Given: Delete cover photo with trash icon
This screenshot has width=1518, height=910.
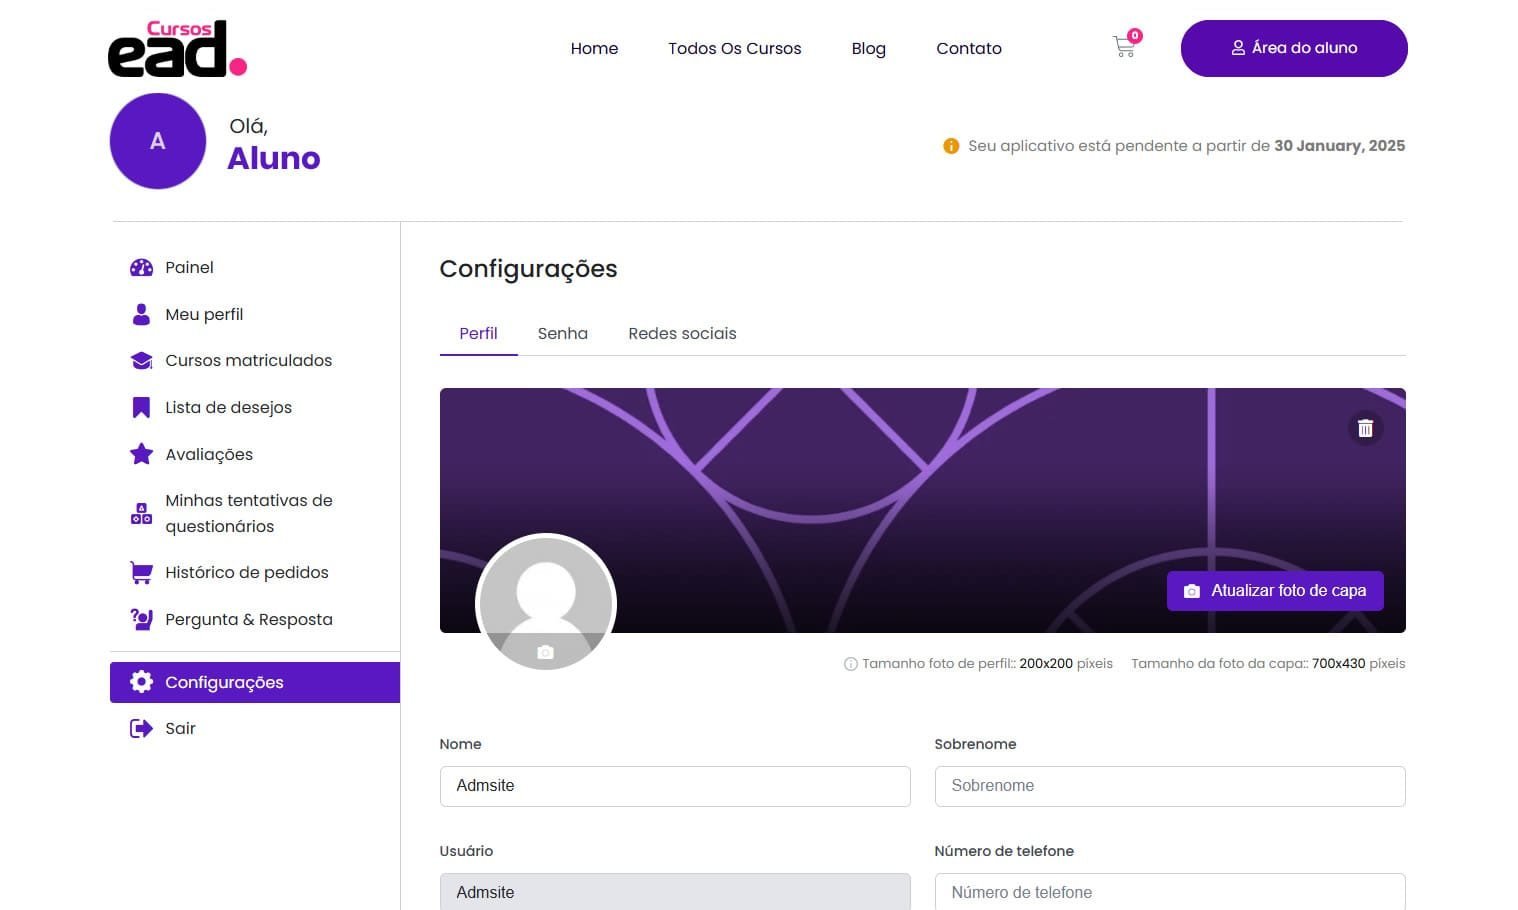Looking at the screenshot, I should tap(1365, 428).
